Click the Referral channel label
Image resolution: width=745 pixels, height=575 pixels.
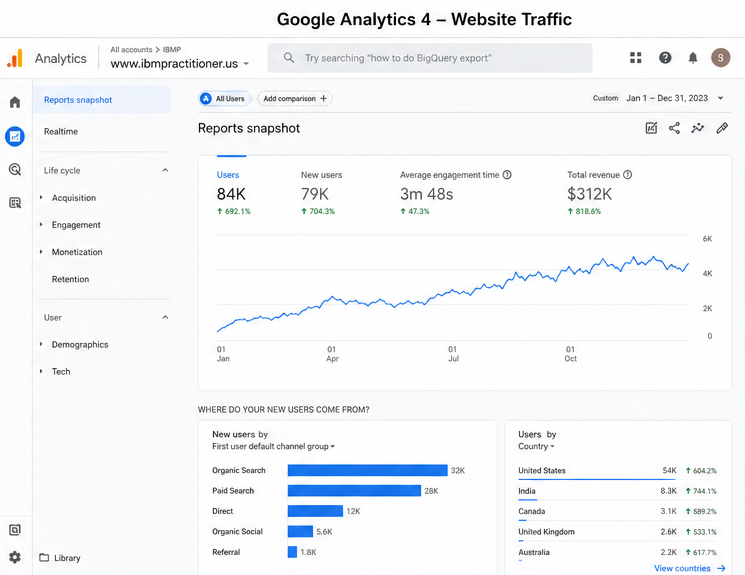click(226, 552)
